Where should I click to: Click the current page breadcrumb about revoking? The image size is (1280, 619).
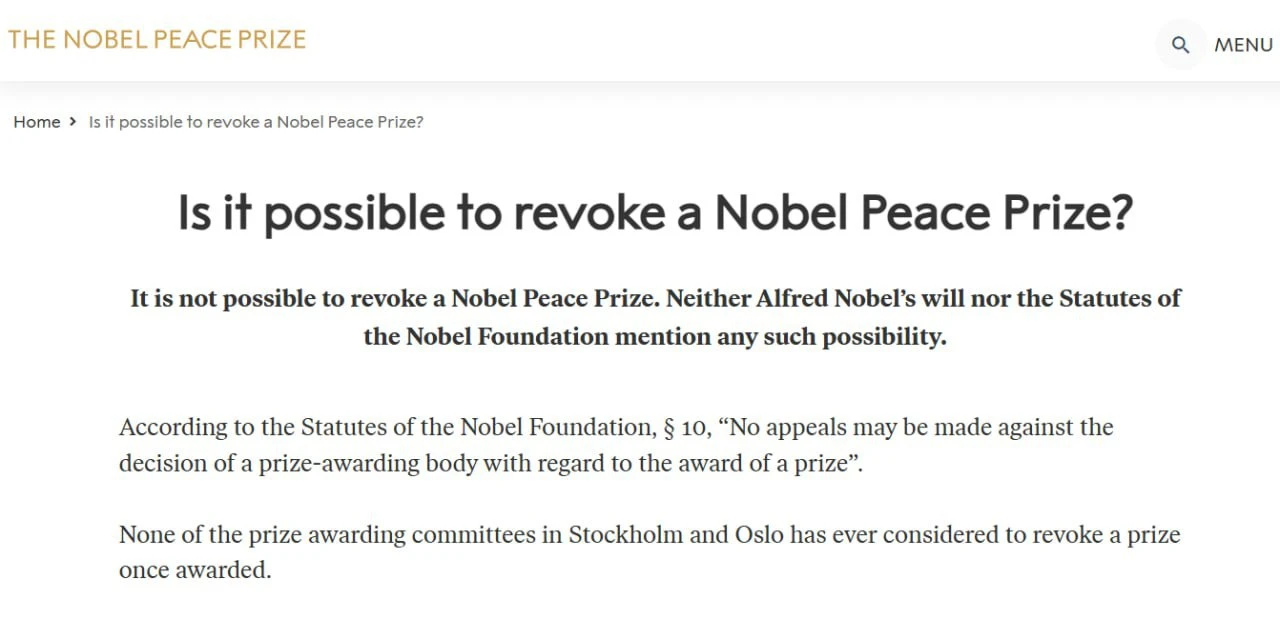point(256,122)
